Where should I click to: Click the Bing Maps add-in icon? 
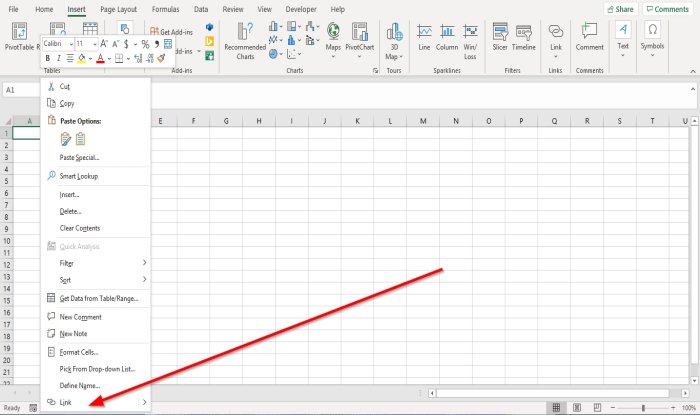coord(209,42)
